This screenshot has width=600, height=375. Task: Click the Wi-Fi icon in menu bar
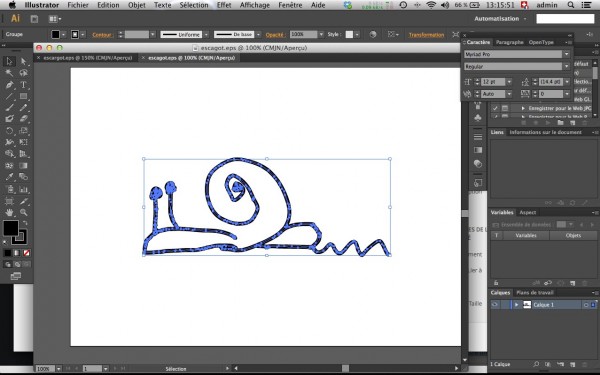tap(431, 5)
